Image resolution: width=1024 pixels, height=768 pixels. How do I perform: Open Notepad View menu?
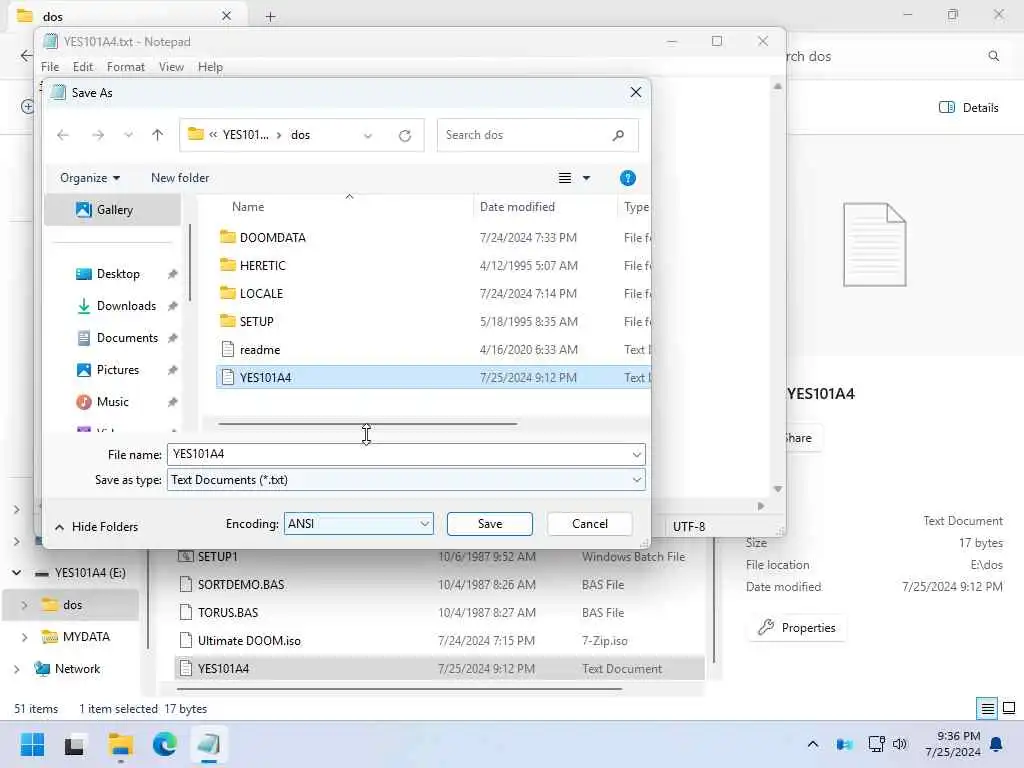pos(171,67)
